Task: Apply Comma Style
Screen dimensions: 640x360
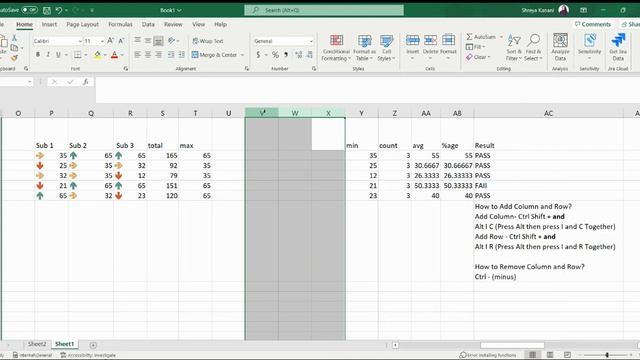Action: point(286,54)
